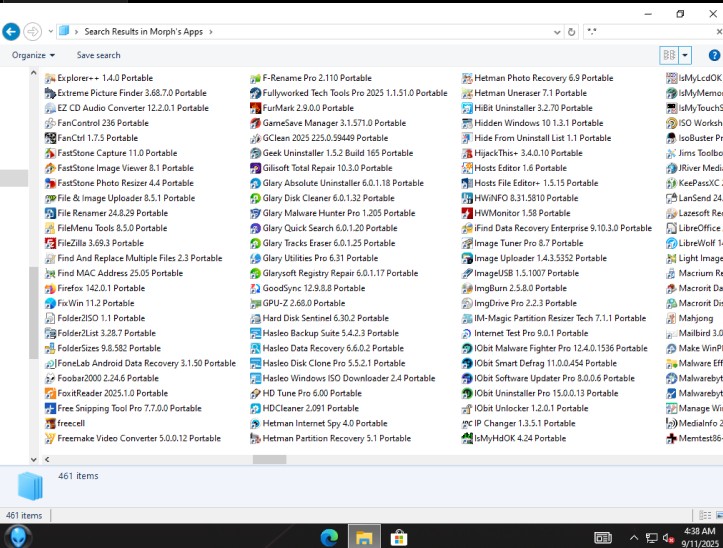Refresh the search results

(x=571, y=32)
